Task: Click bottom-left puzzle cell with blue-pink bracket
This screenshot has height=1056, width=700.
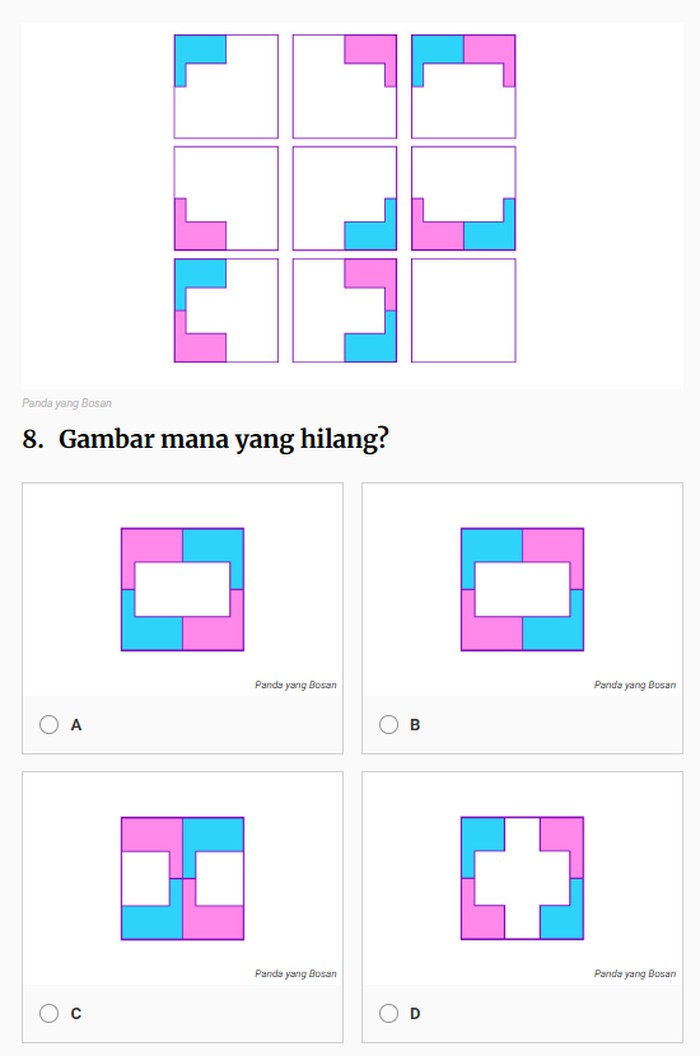Action: pos(226,310)
